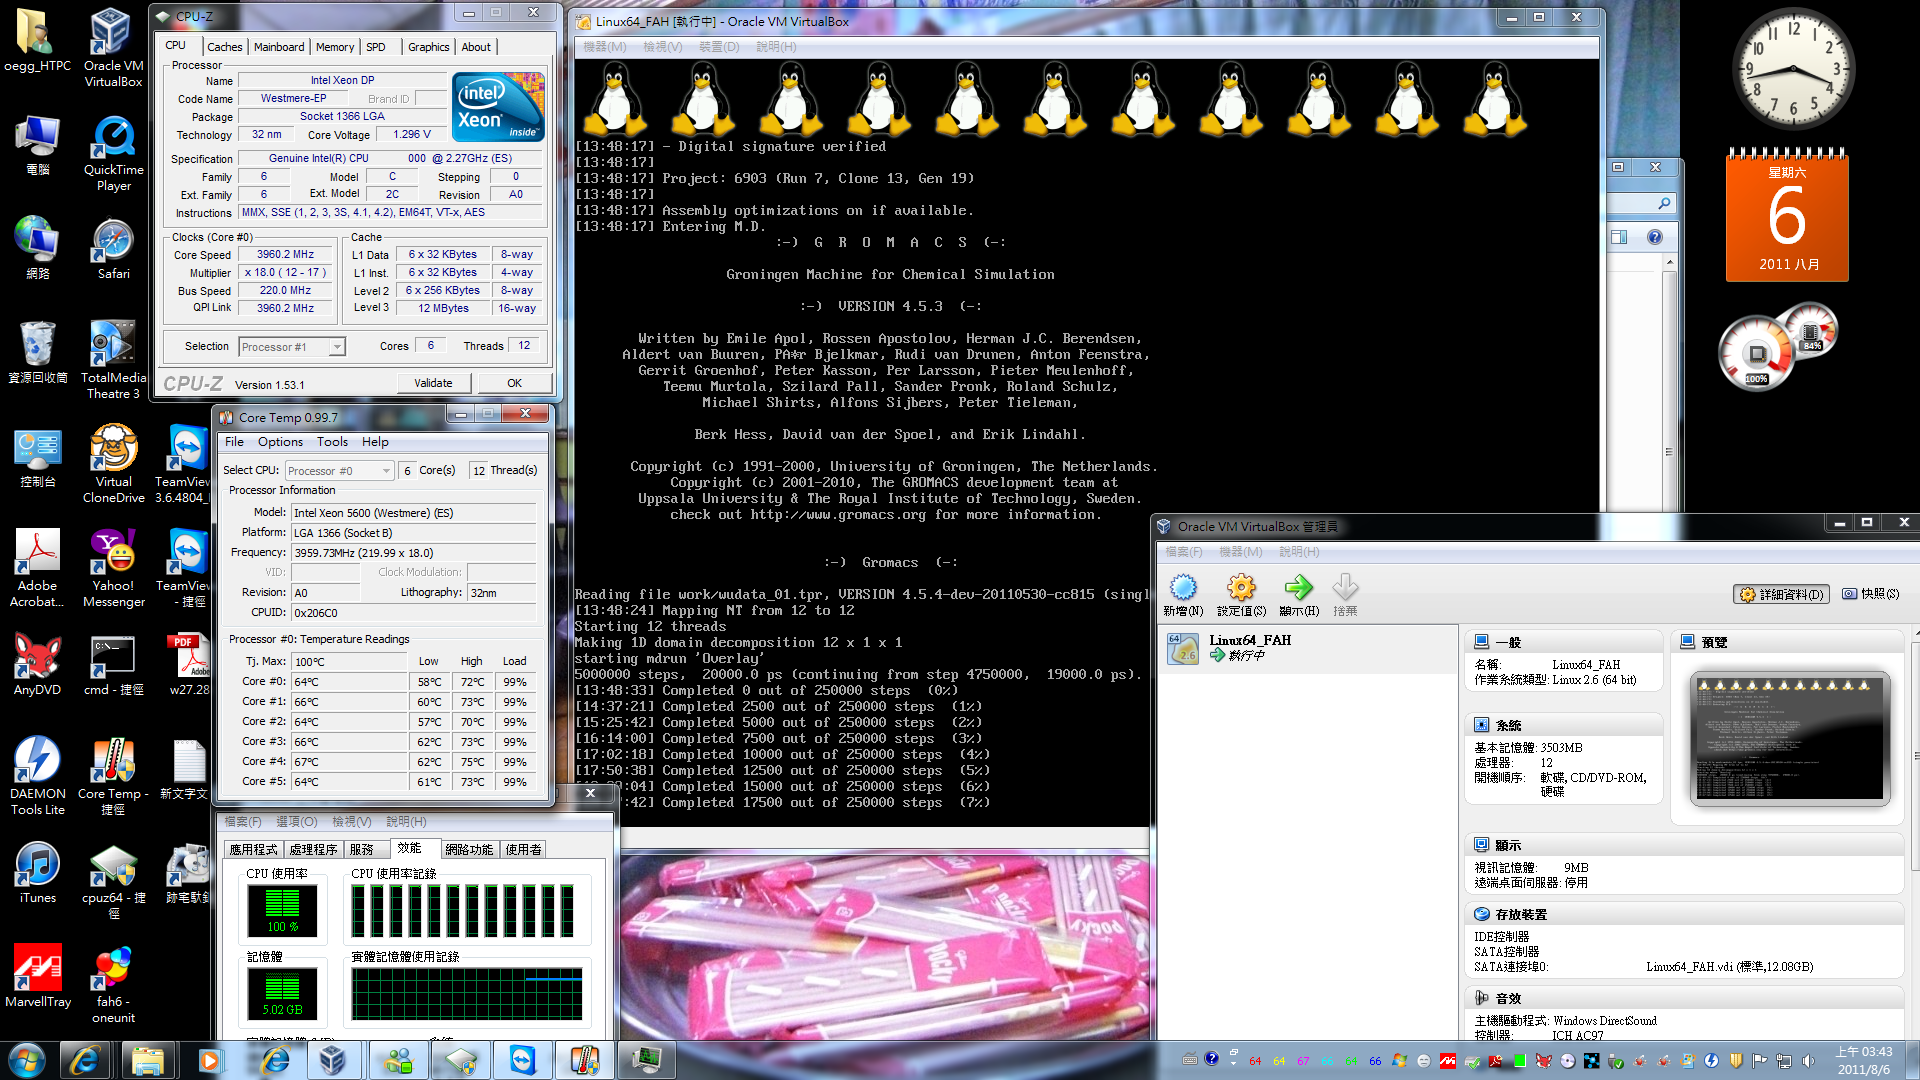Open the Memory tab in CPU-Z
The width and height of the screenshot is (1920, 1080).
(334, 47)
